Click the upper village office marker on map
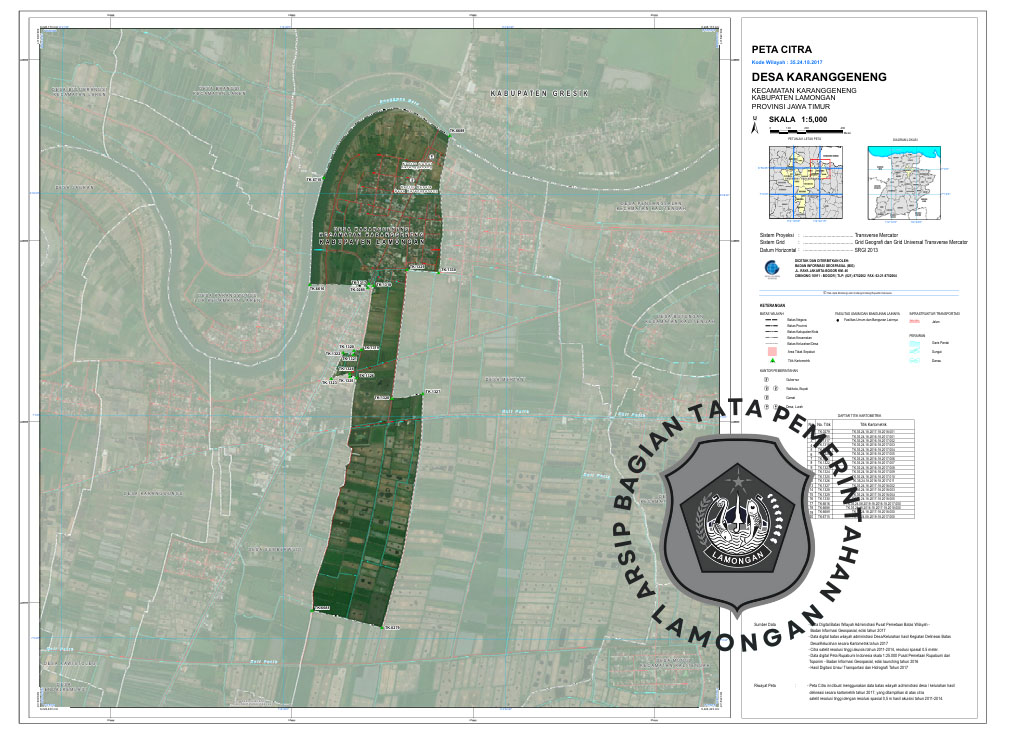1012x735 pixels. (x=431, y=157)
